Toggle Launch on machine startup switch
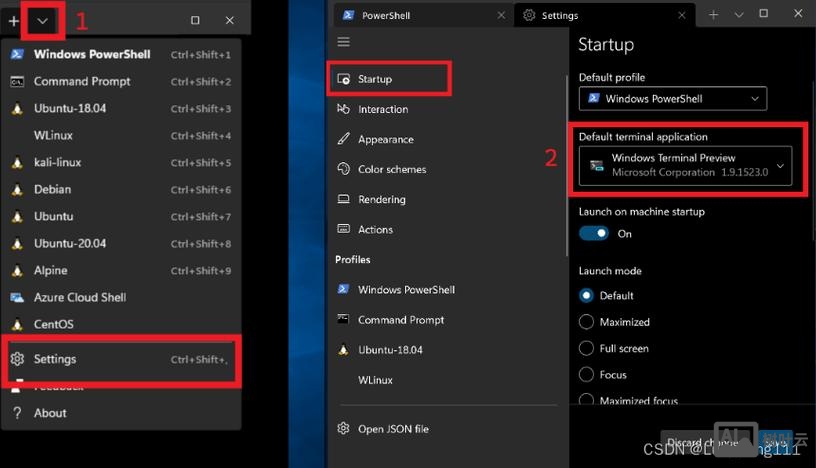816x468 pixels. pos(594,233)
